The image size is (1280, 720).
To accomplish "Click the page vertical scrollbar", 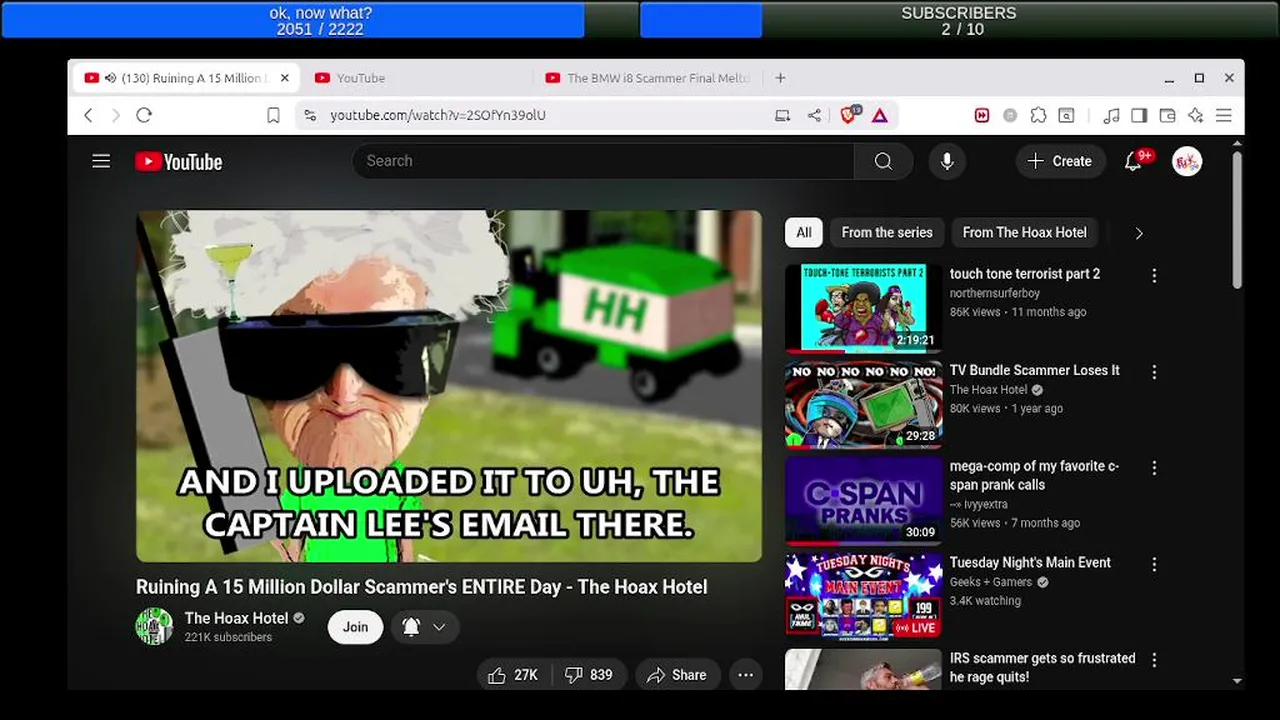I will 1237,220.
